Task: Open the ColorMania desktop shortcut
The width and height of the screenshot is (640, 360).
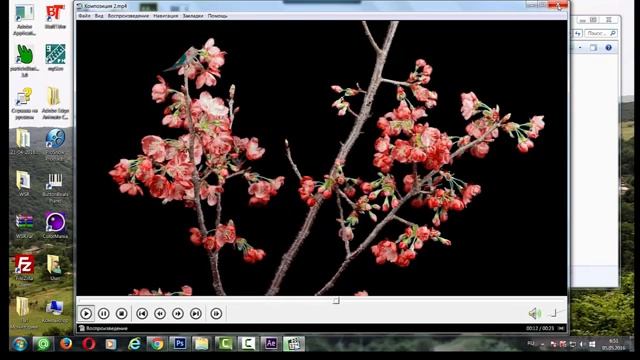Action: point(55,225)
